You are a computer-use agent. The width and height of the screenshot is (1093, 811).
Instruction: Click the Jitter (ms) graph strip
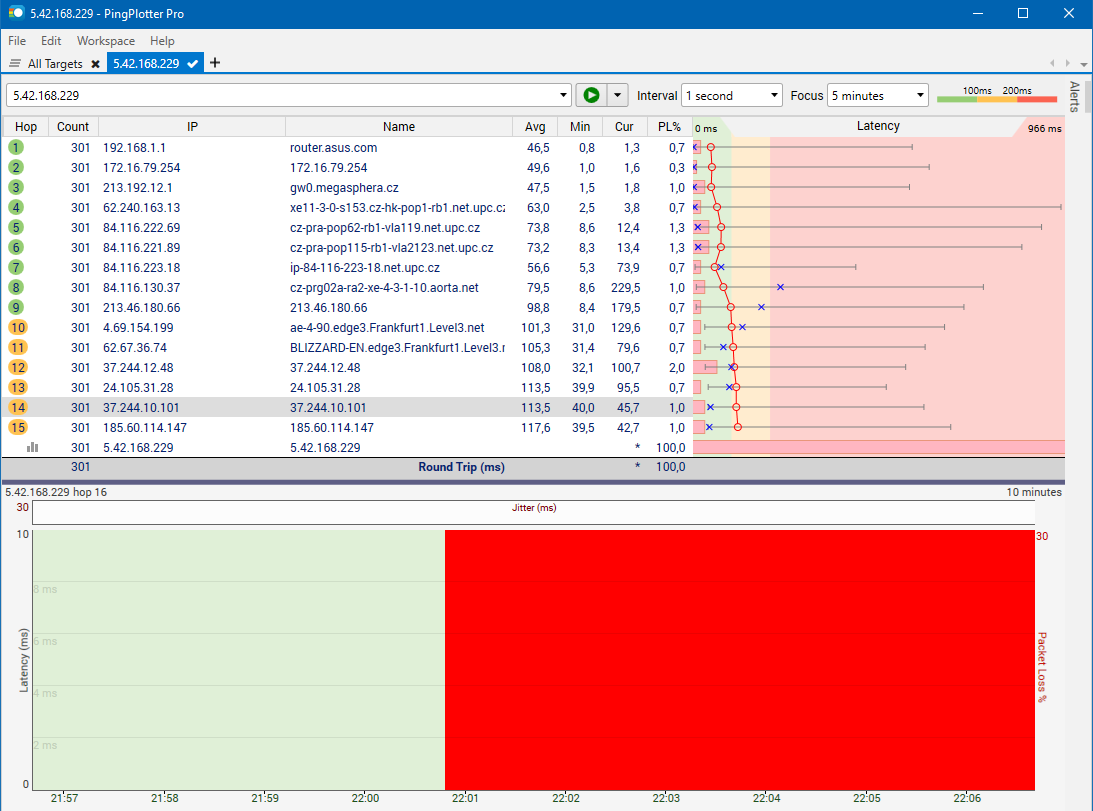pyautogui.click(x=533, y=513)
